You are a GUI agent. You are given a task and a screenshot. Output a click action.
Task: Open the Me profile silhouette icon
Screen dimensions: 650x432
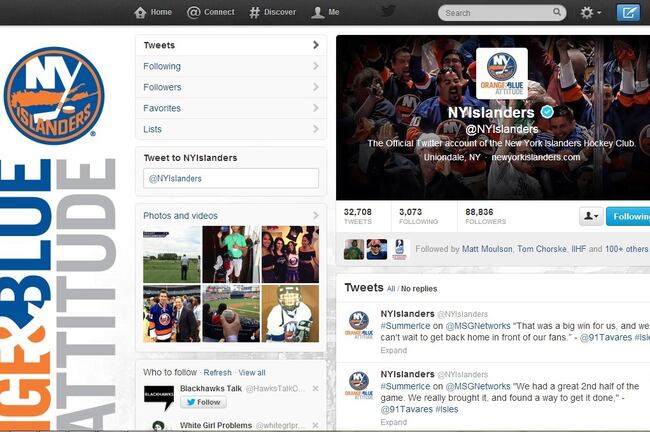click(318, 12)
